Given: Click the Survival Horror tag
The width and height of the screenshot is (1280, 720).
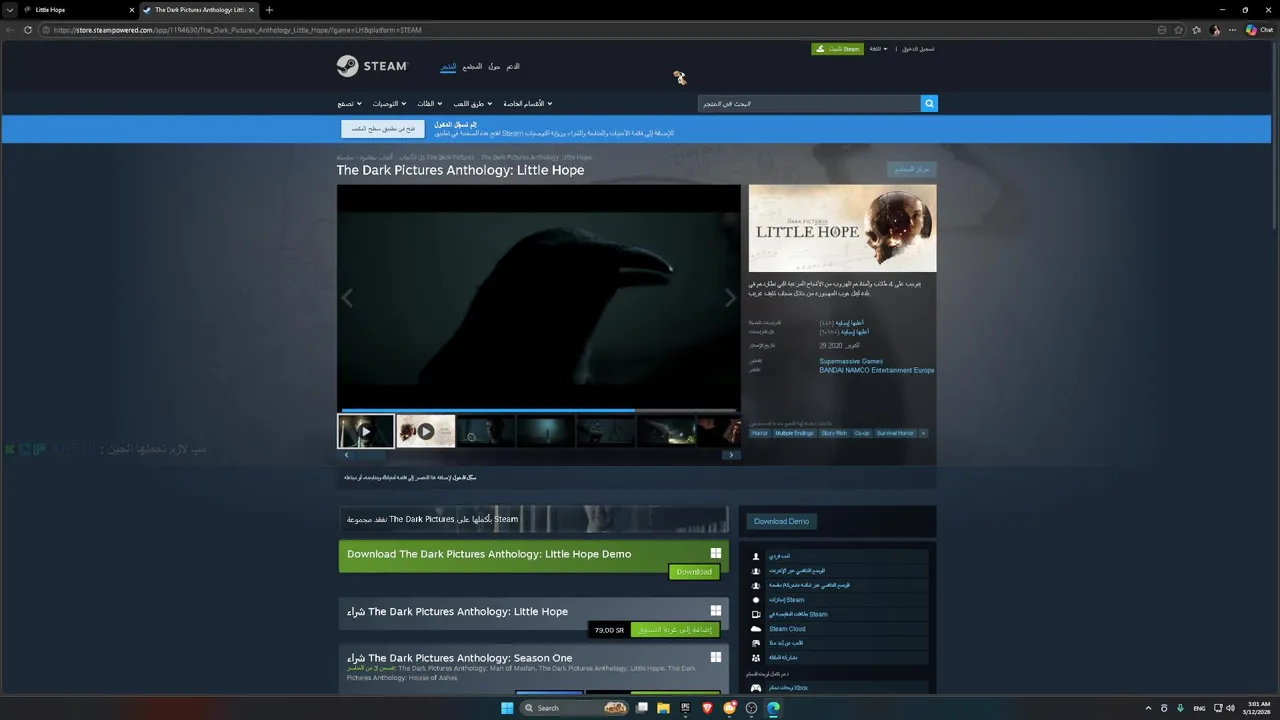Looking at the screenshot, I should 895,433.
